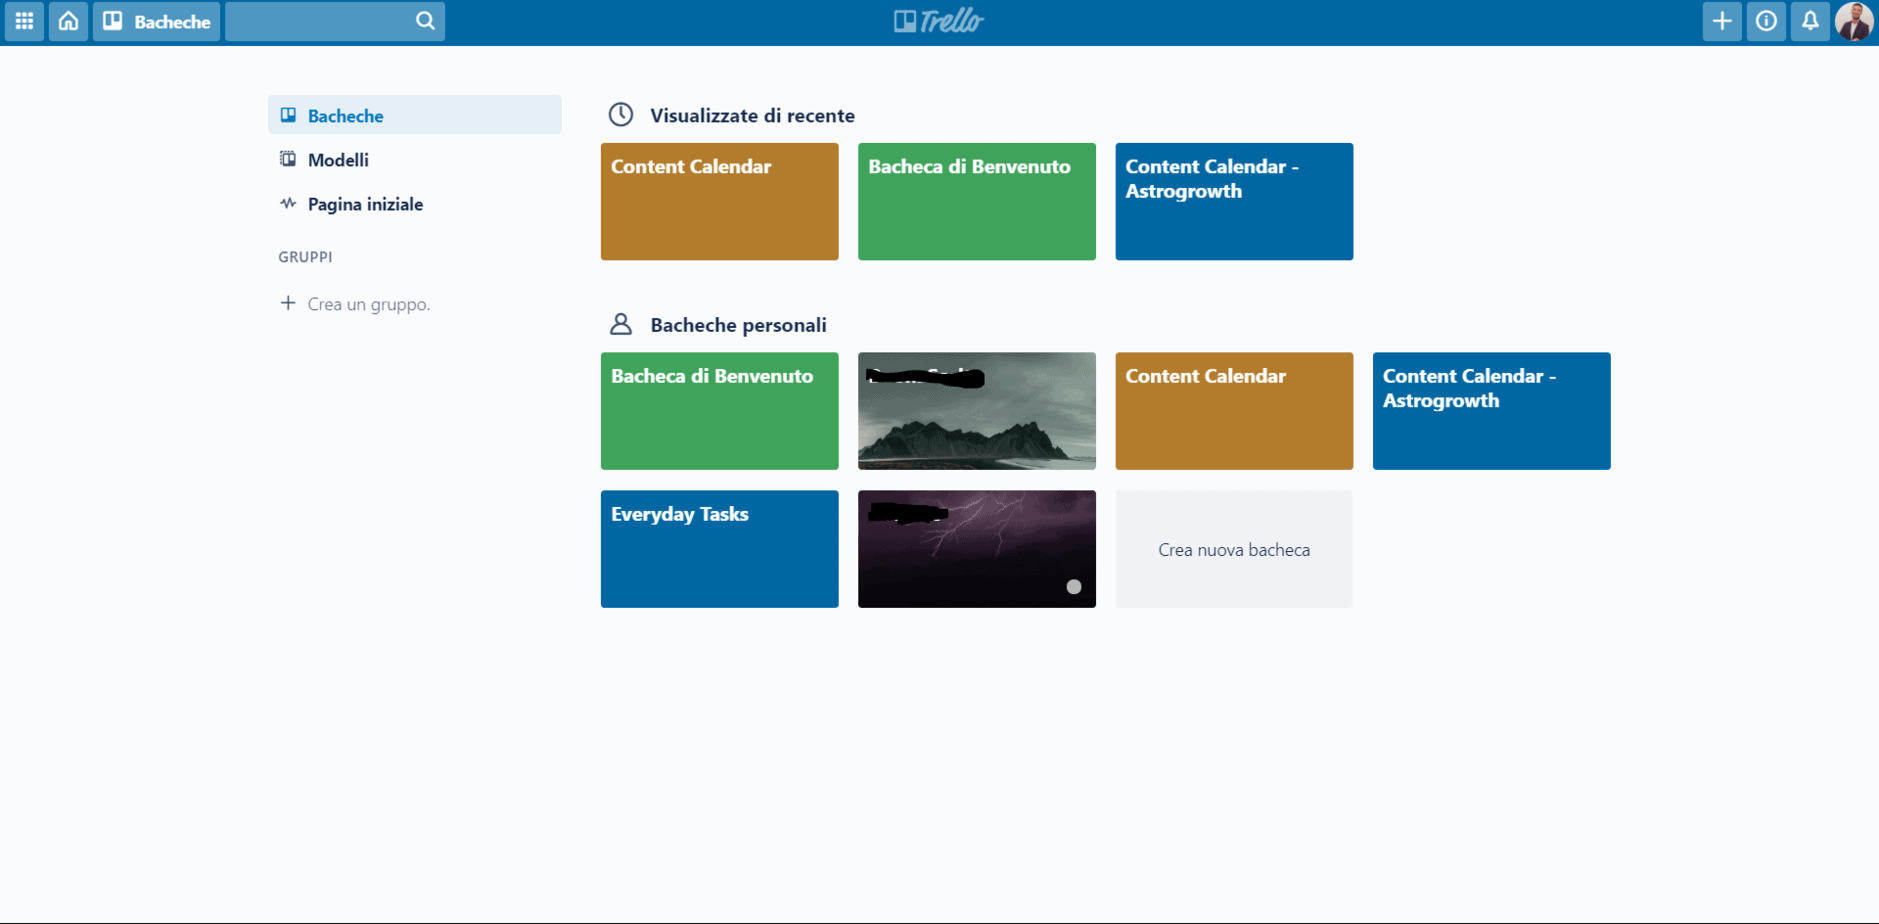
Task: Click the sidebar Bacheche board icon
Action: [x=288, y=115]
